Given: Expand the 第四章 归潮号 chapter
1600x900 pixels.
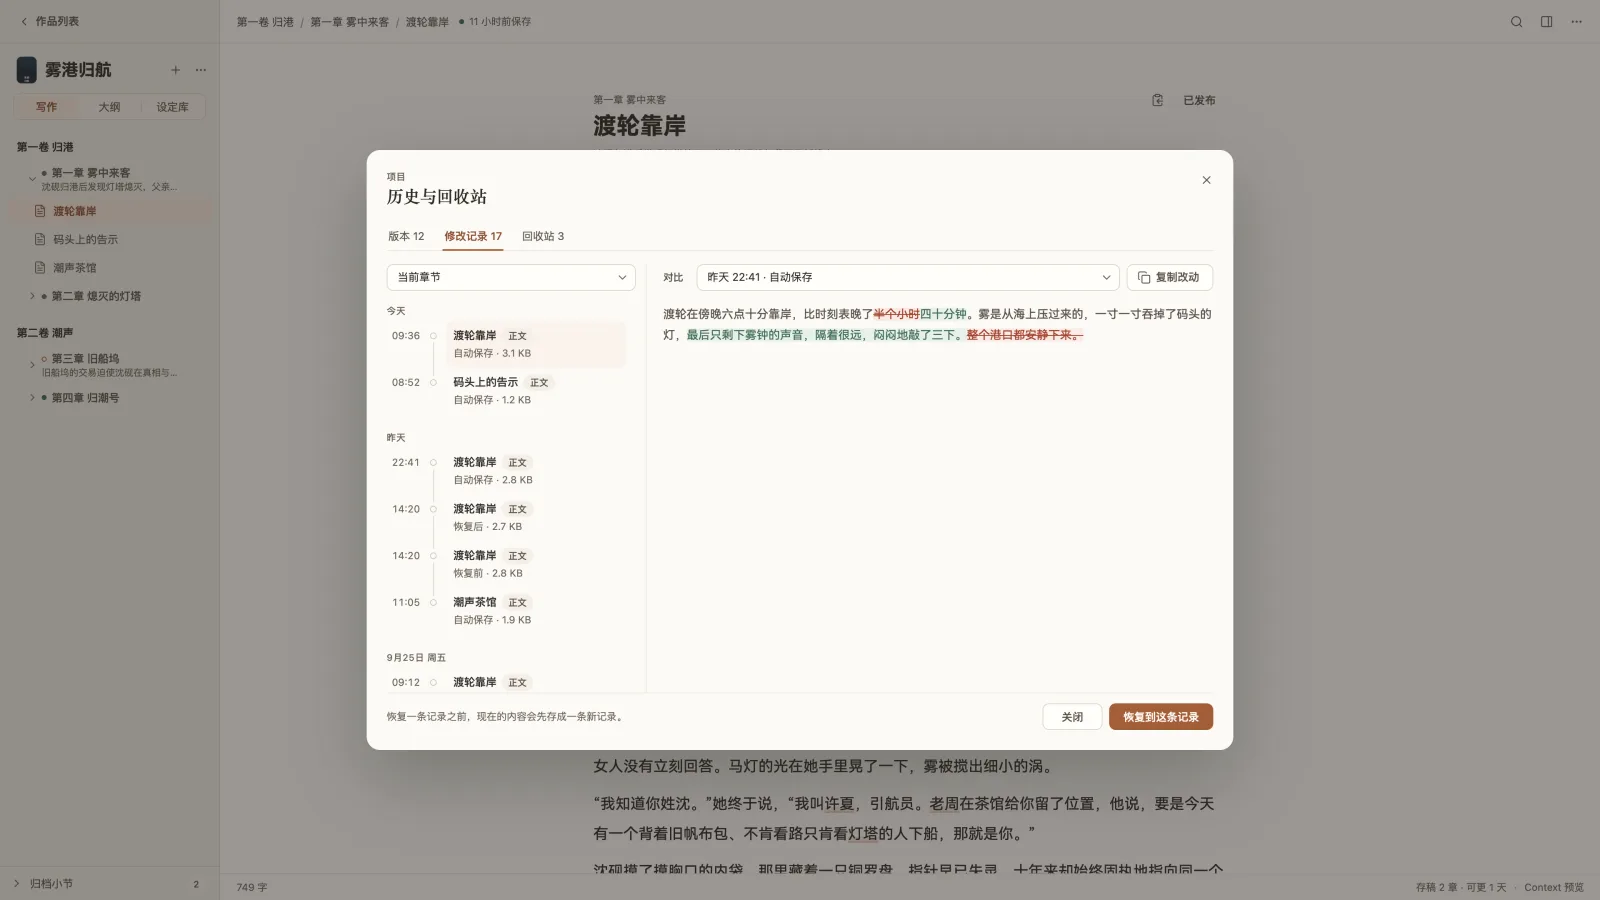Looking at the screenshot, I should coord(32,398).
